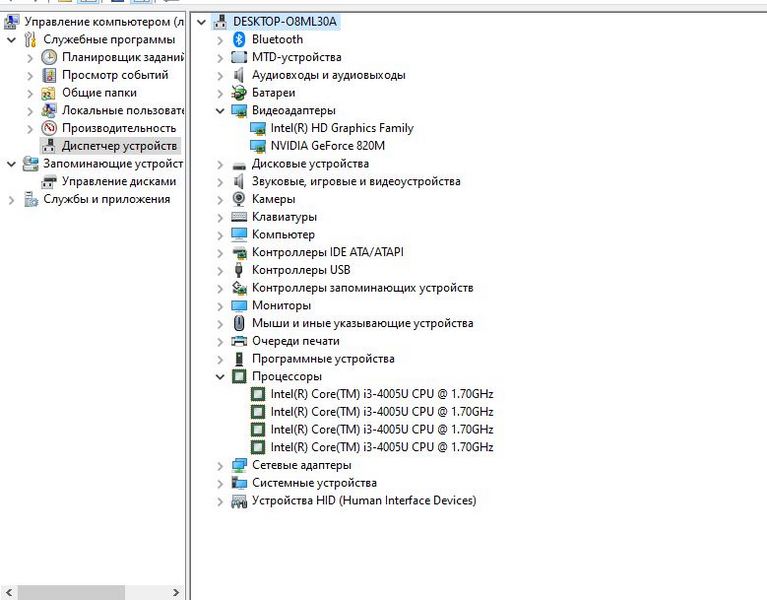
Task: Click the Intel(R) HD Graphics Family icon
Action: coord(258,128)
